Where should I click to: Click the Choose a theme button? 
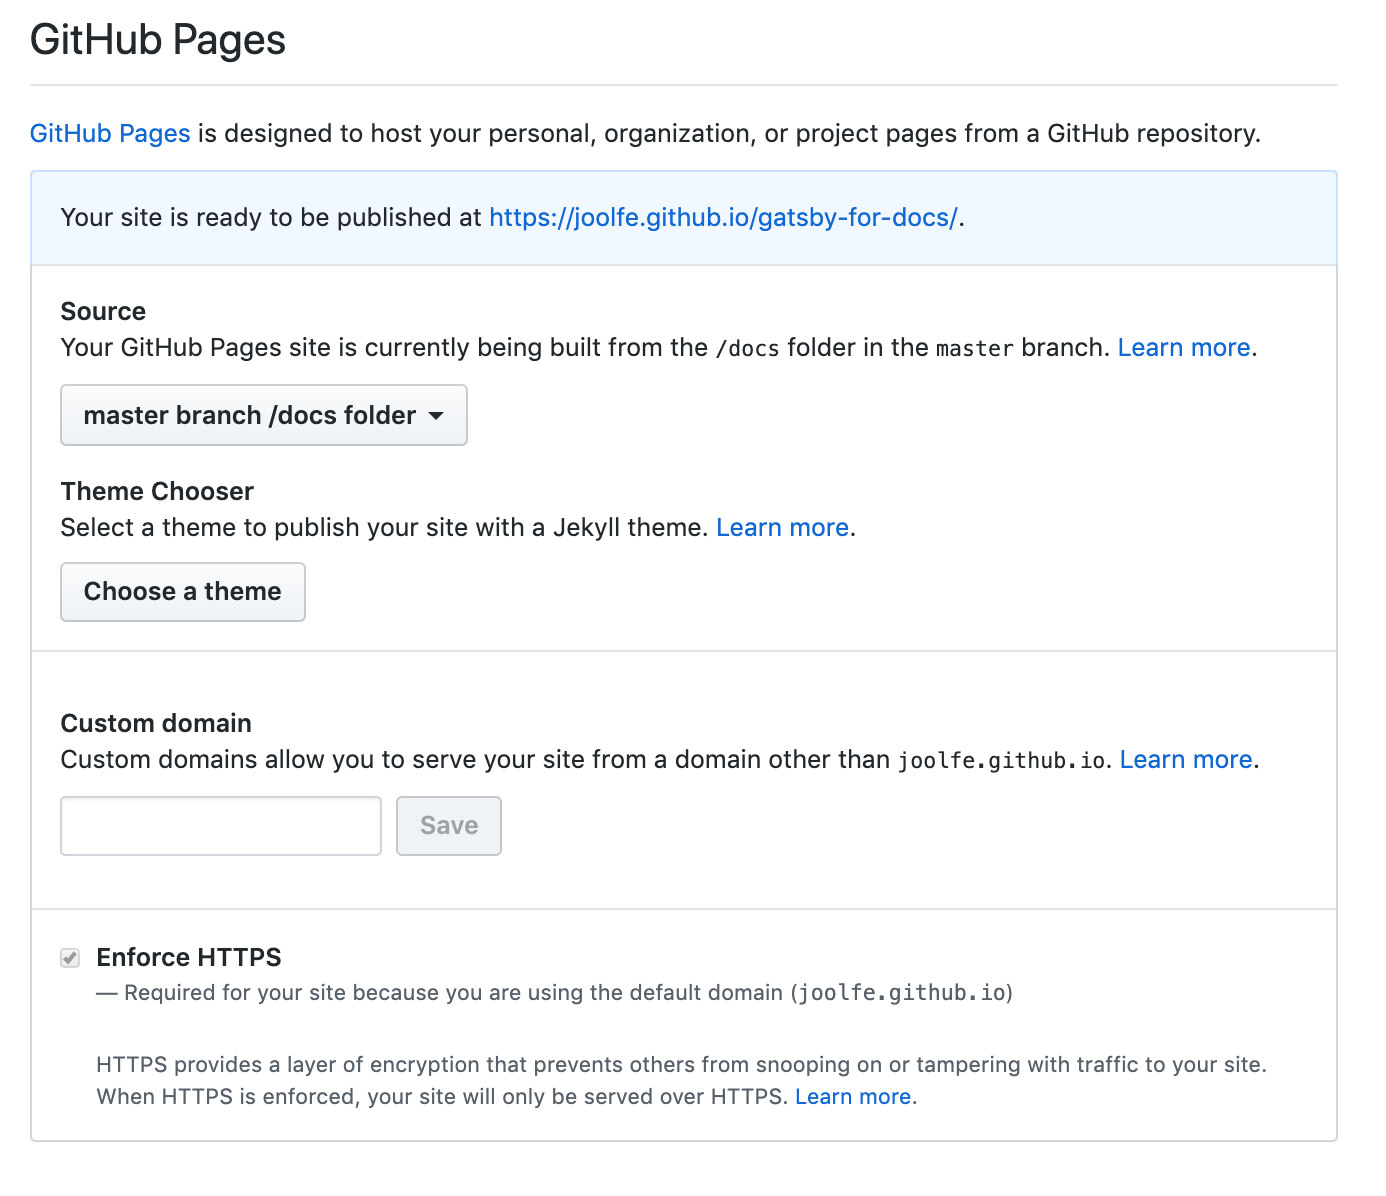click(183, 592)
